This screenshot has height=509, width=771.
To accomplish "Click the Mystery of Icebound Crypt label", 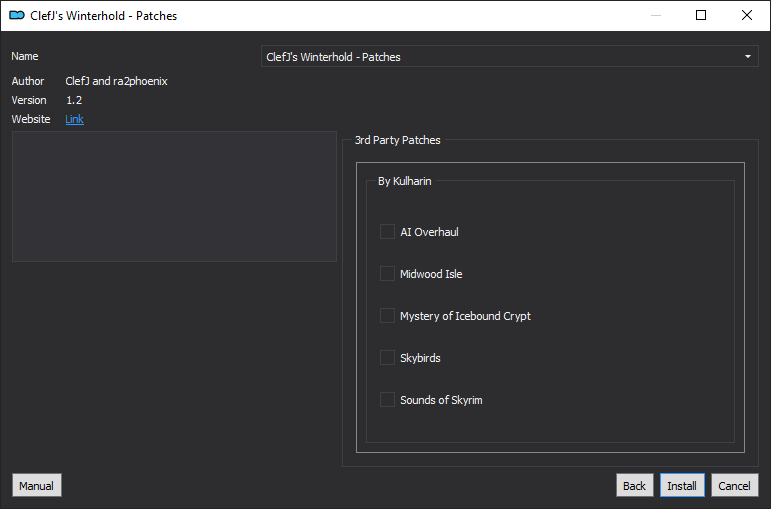I will tap(465, 316).
